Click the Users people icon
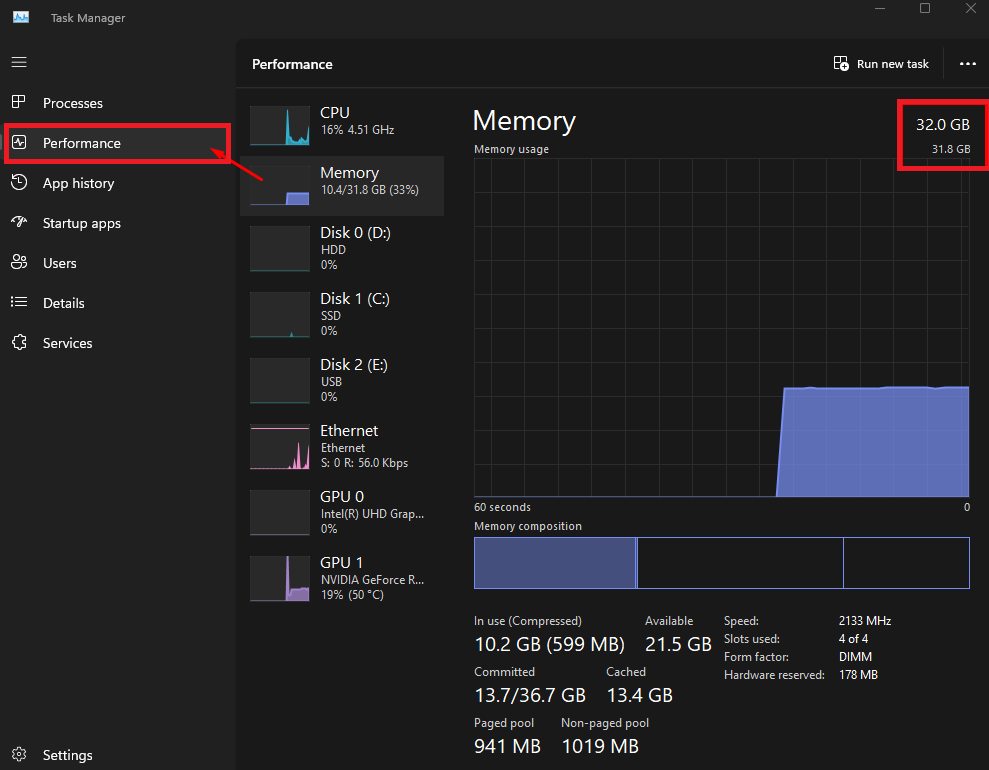Screen dimensions: 989x770 (19, 262)
